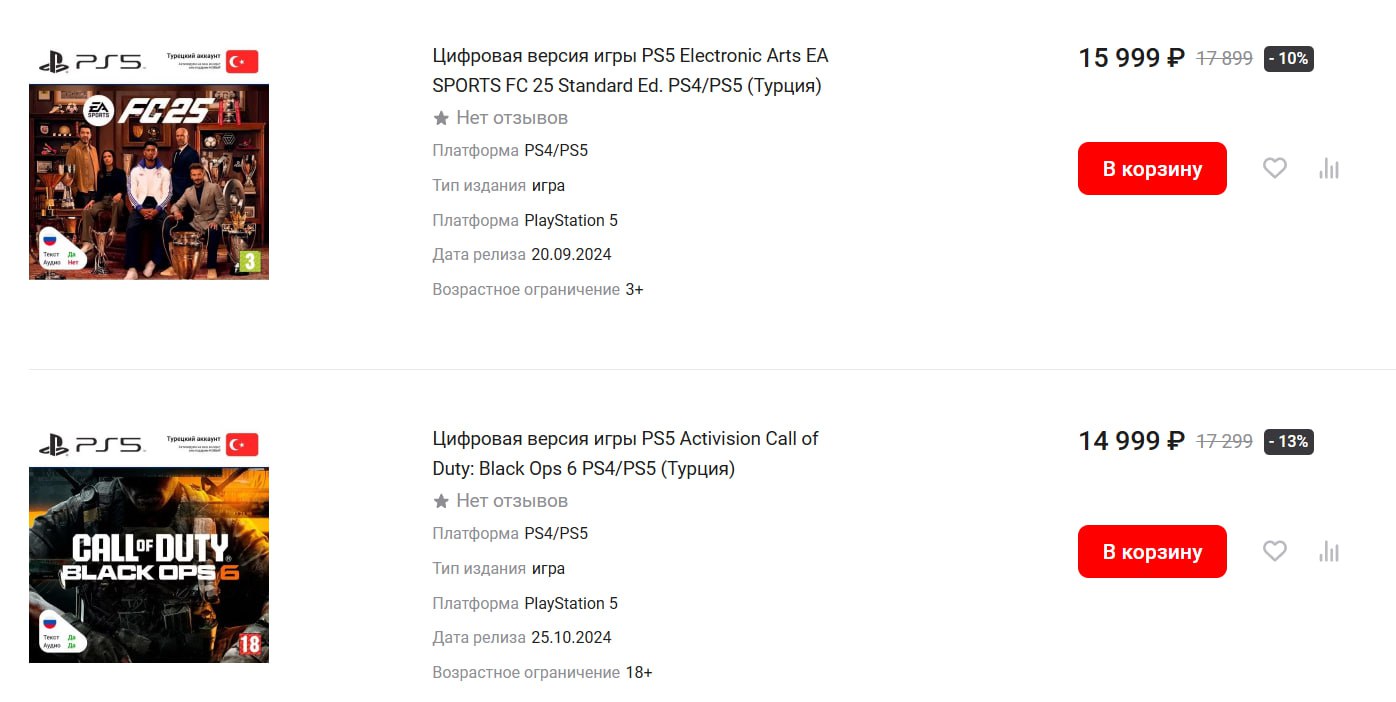The image size is (1396, 702).
Task: Add EA SPORTS FC 25 to favorites
Action: coord(1274,169)
